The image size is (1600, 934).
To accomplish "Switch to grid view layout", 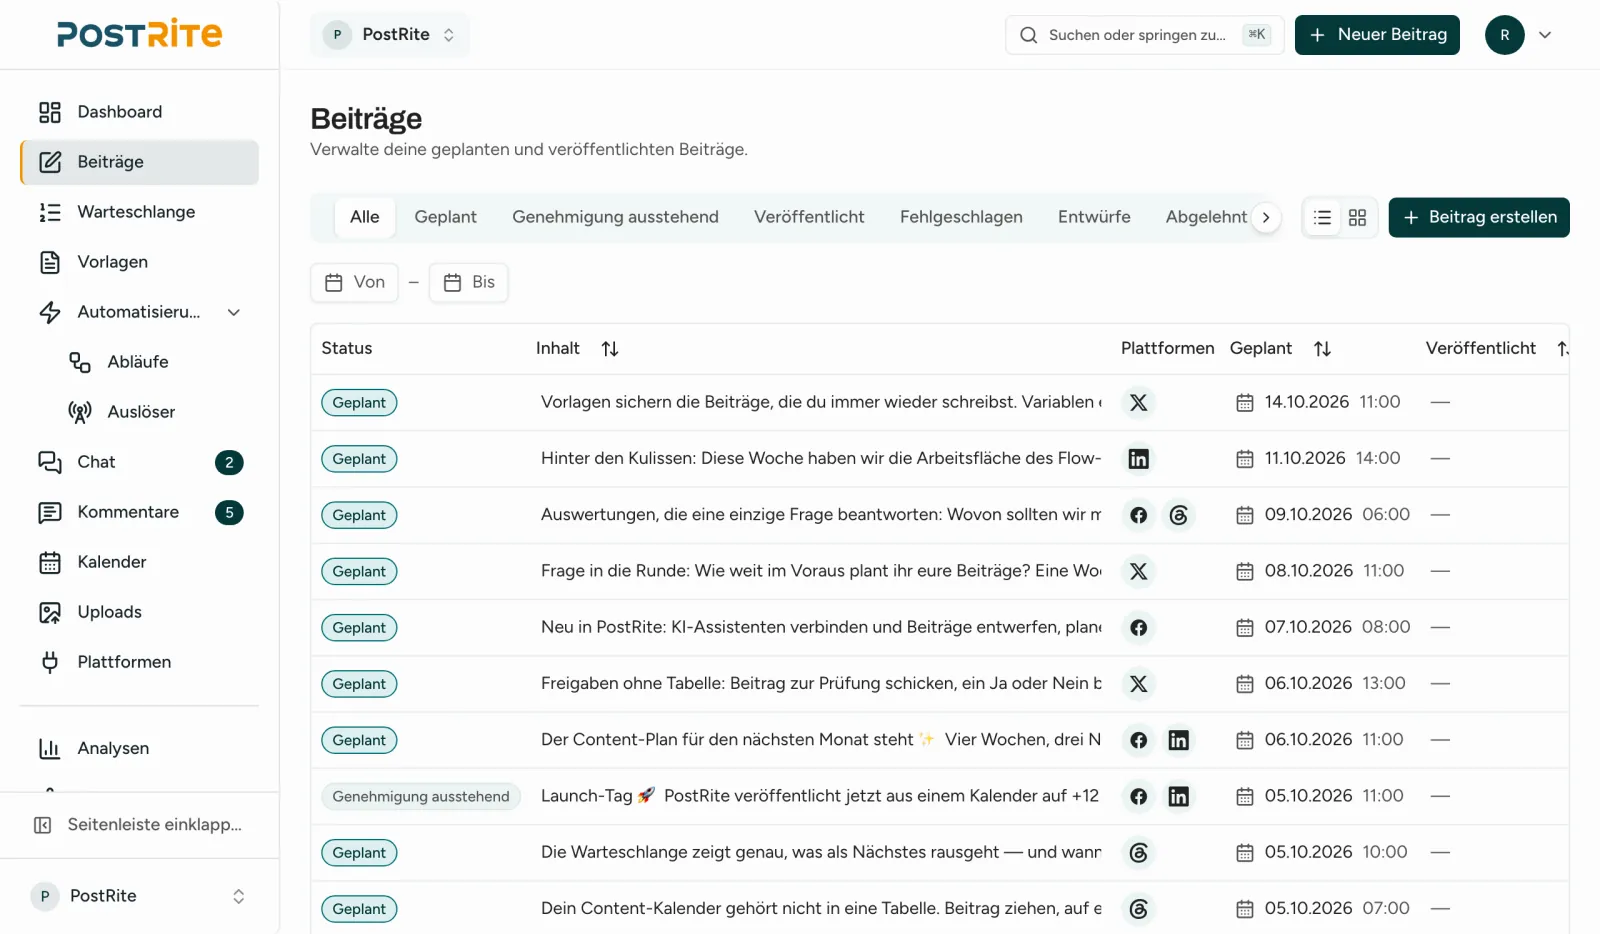I will tap(1357, 218).
